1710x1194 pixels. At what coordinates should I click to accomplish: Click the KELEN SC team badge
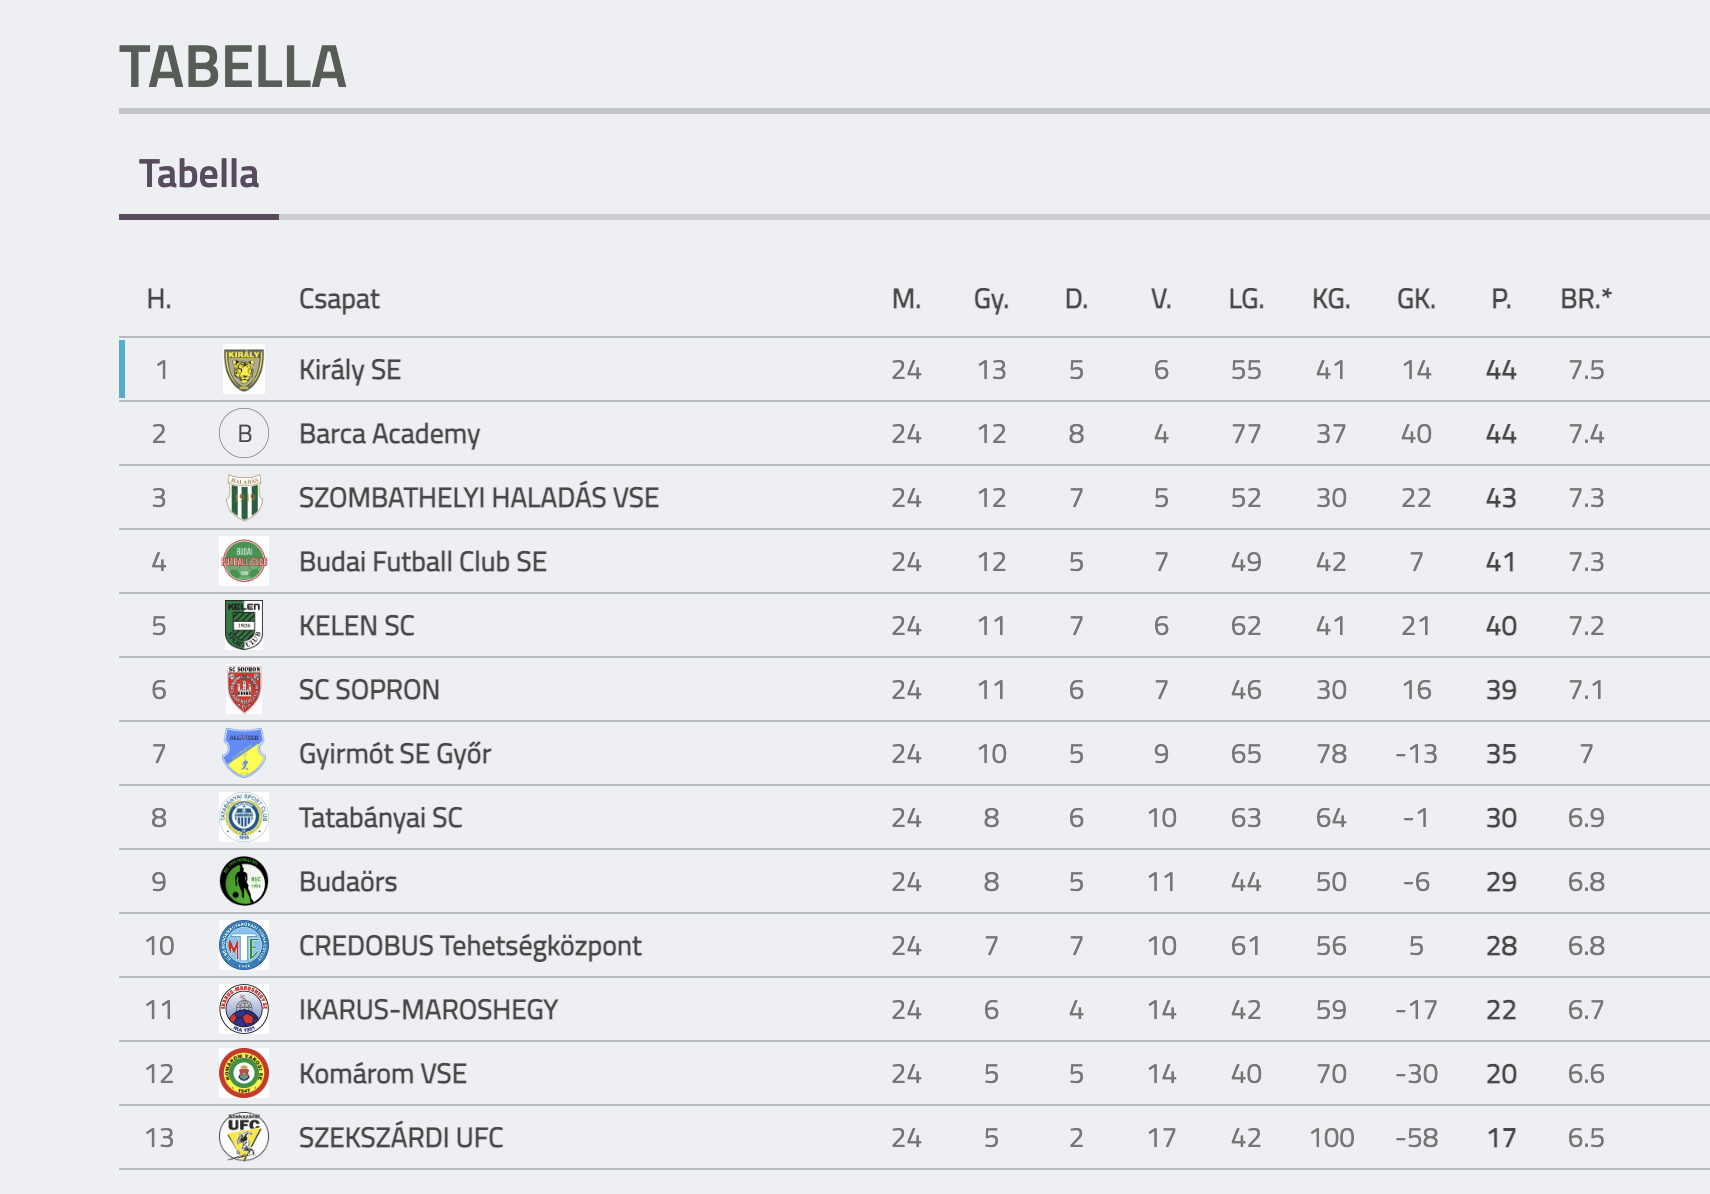pyautogui.click(x=244, y=626)
